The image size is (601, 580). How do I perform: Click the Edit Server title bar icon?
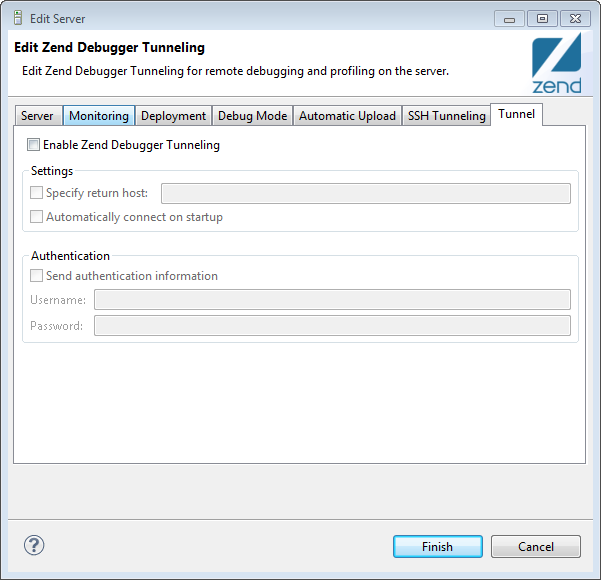pyautogui.click(x=18, y=18)
